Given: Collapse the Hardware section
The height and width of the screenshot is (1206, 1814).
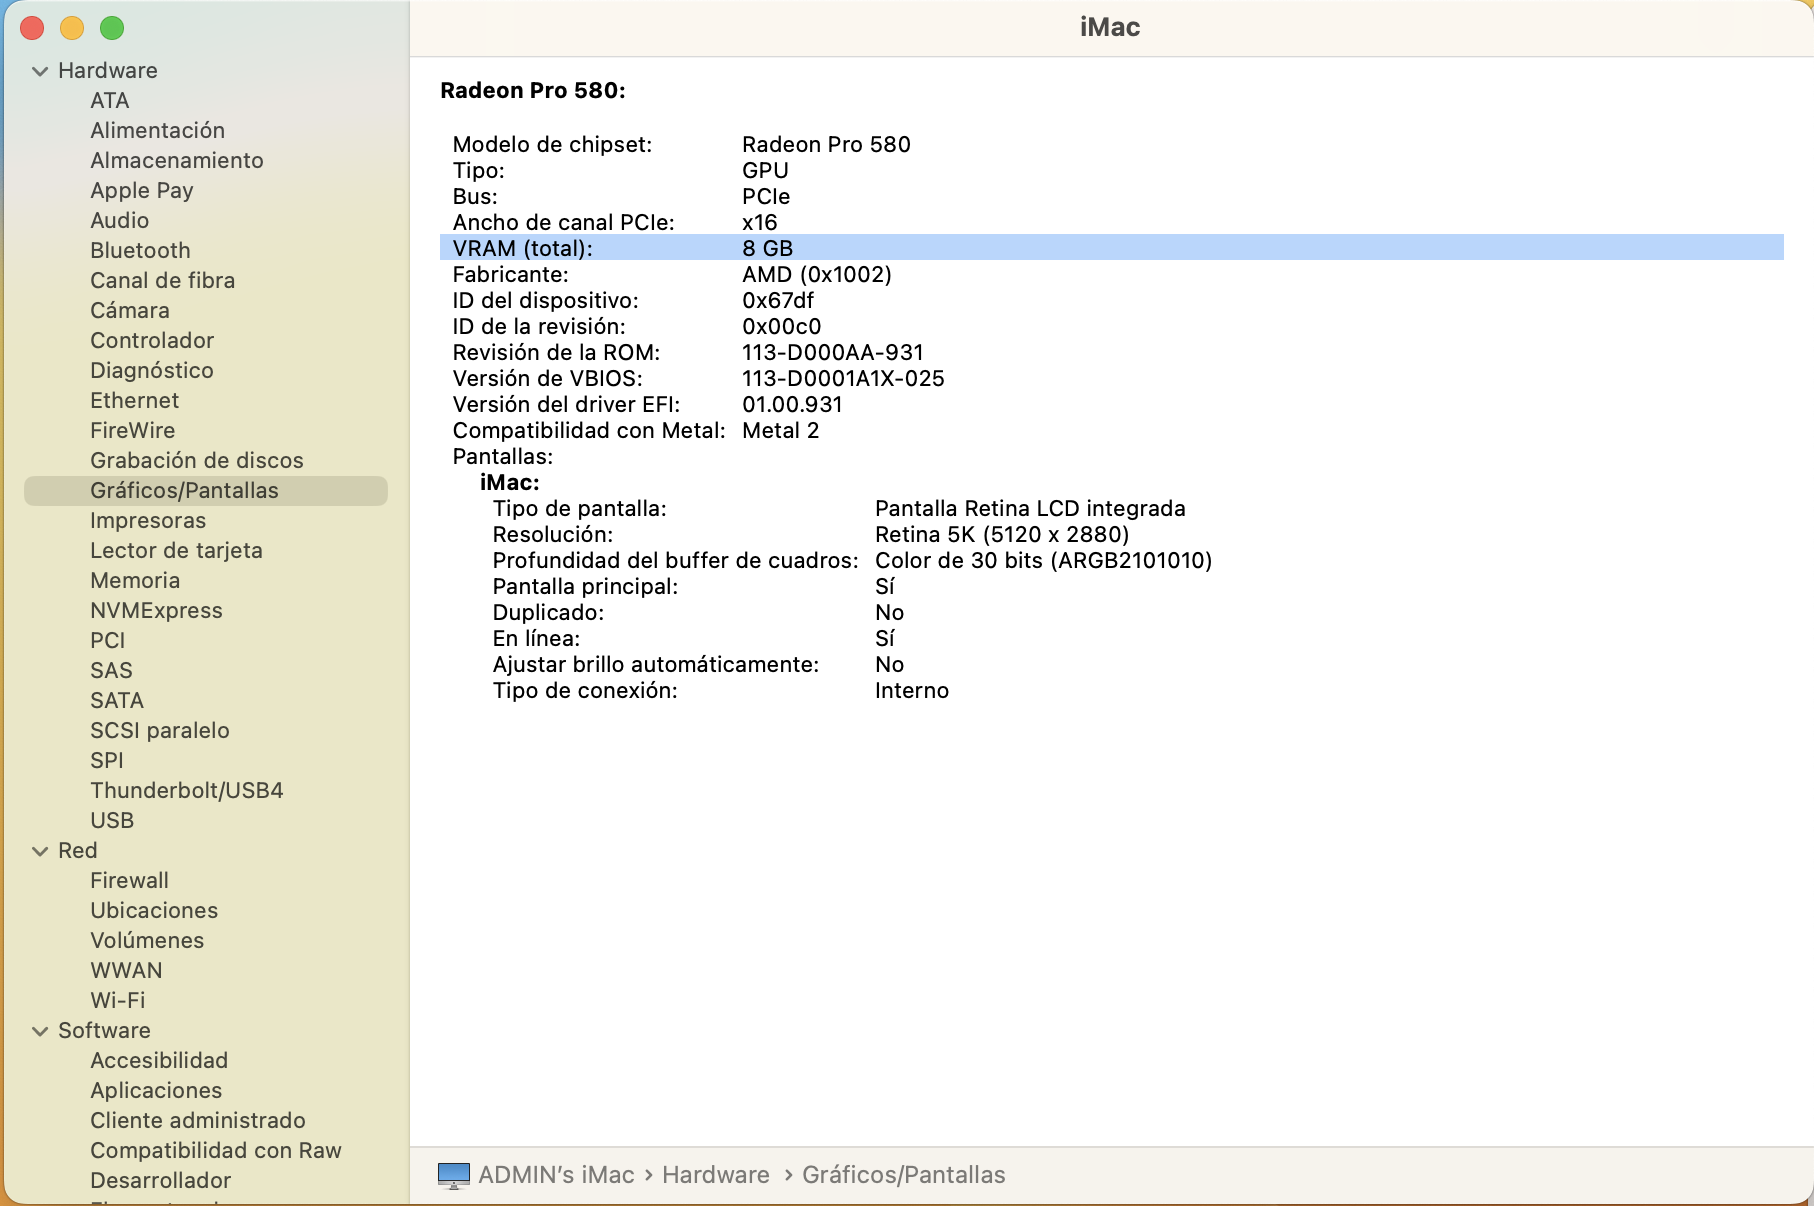Looking at the screenshot, I should pyautogui.click(x=38, y=70).
